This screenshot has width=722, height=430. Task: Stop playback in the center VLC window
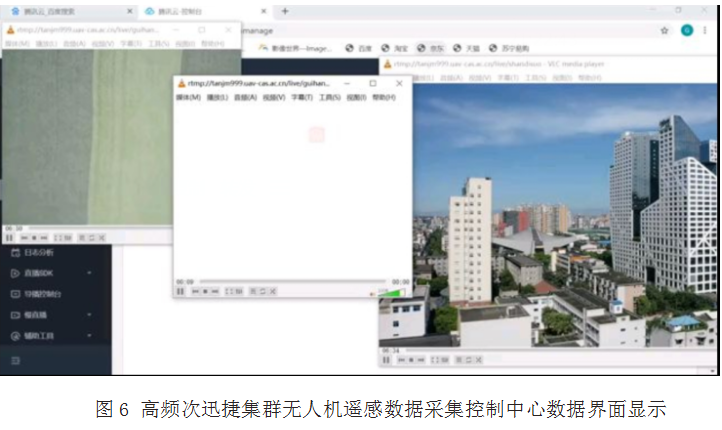[x=205, y=291]
